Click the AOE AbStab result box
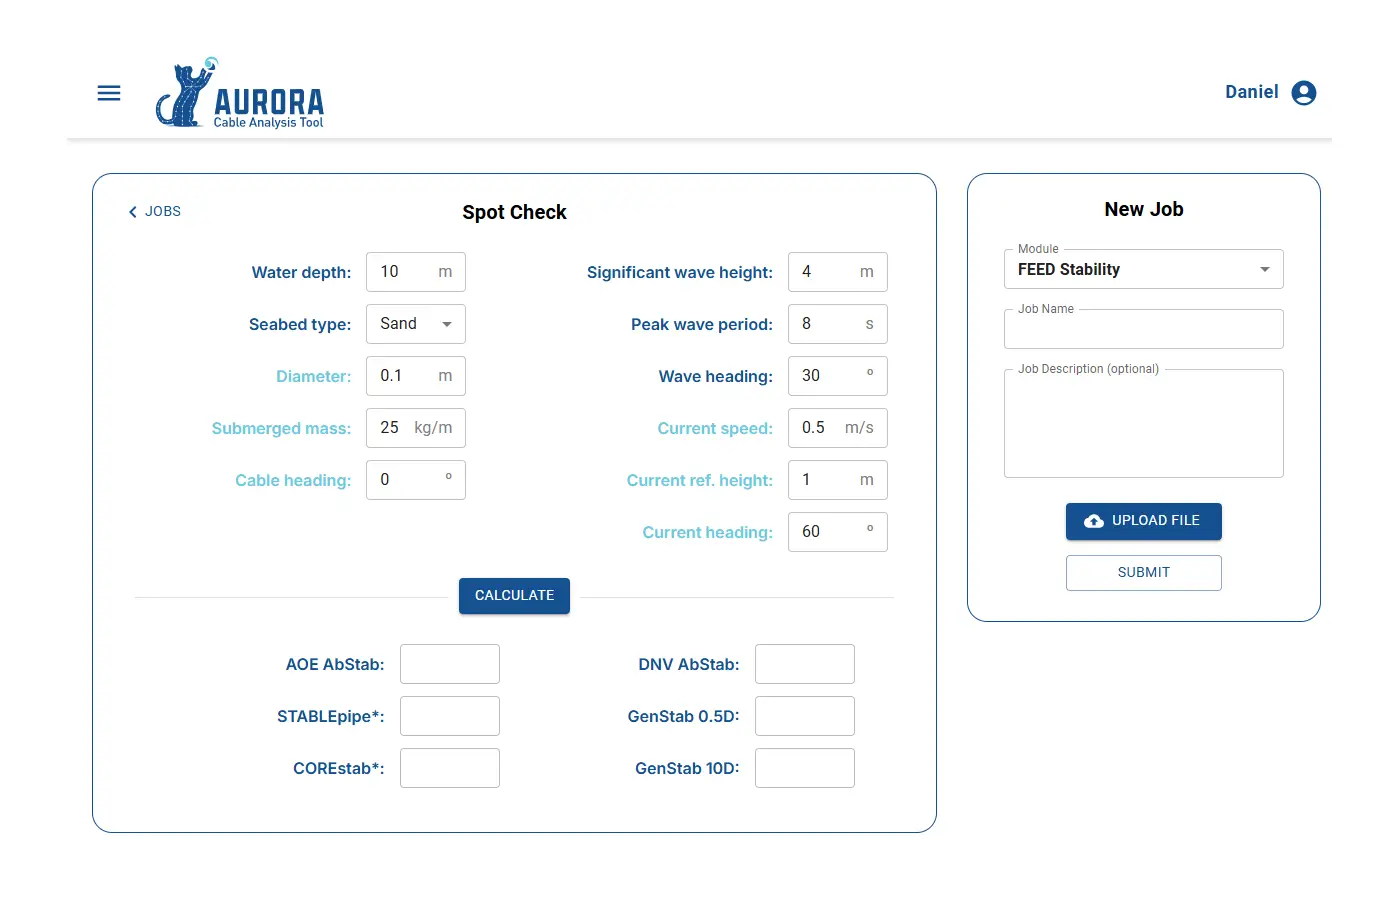Screen dimensions: 1400x900 click(450, 664)
